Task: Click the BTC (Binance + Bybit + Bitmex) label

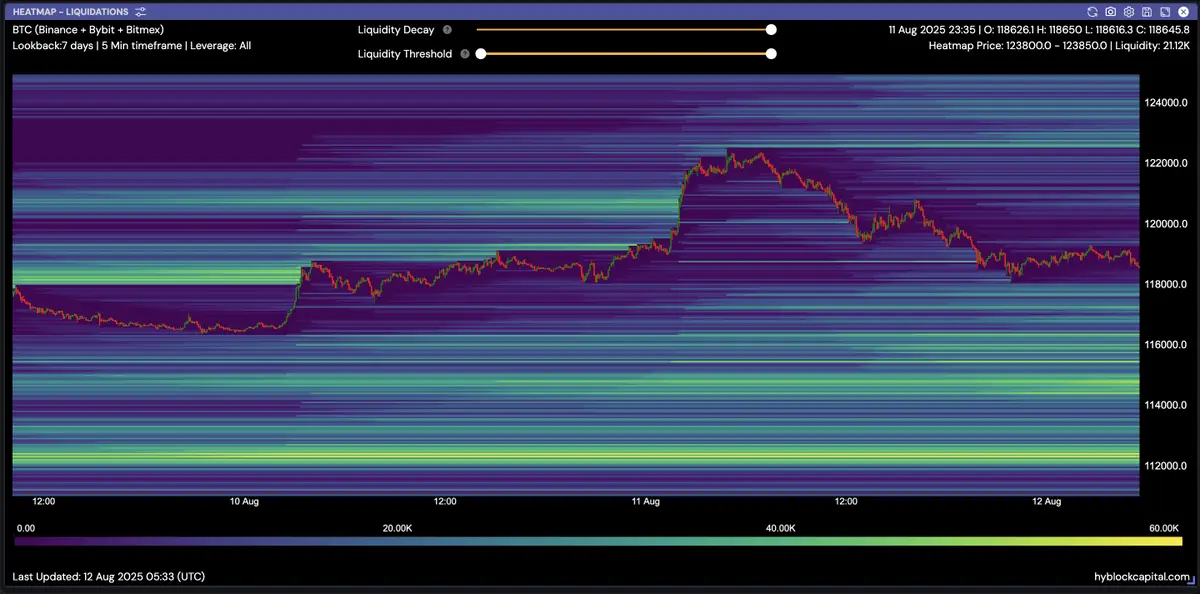Action: pyautogui.click(x=88, y=30)
